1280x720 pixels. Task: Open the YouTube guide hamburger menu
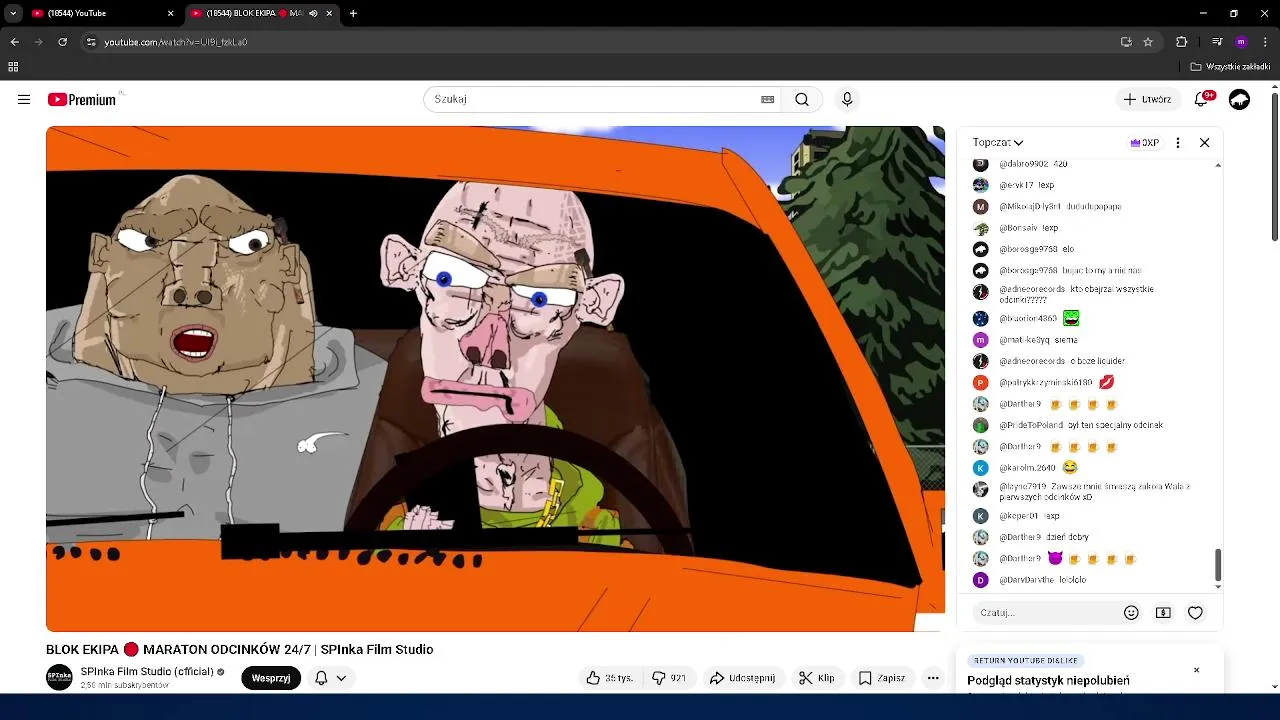click(x=24, y=99)
